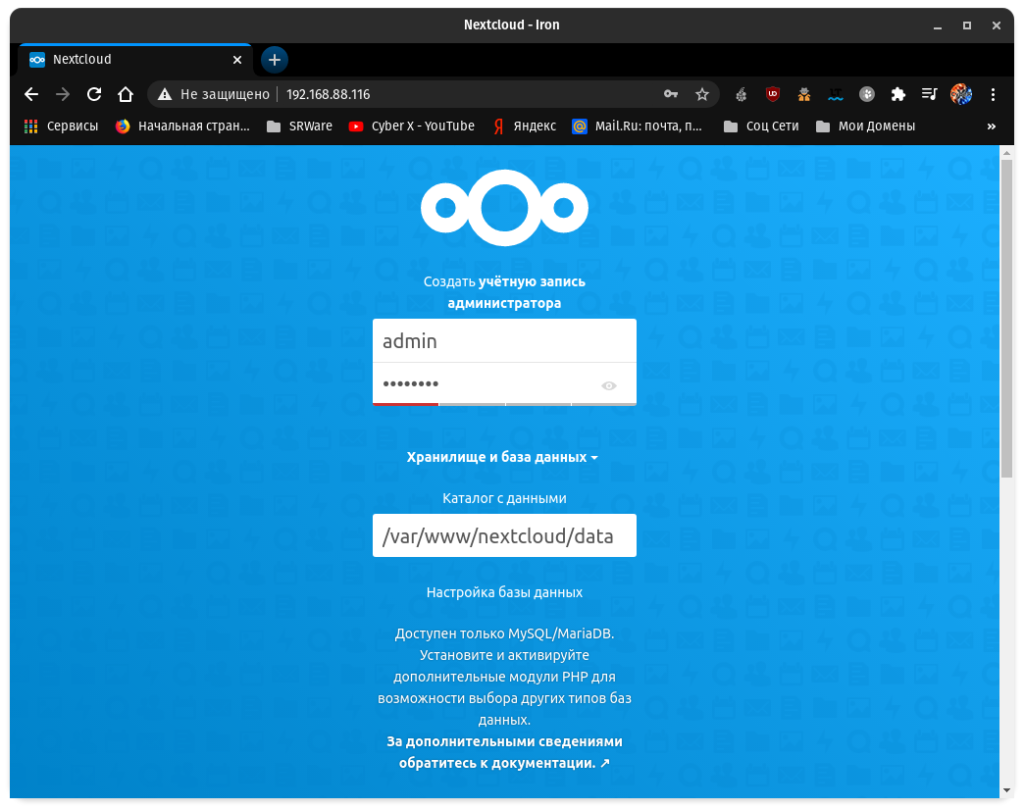Toggle password visibility with the eye icon

click(x=609, y=386)
